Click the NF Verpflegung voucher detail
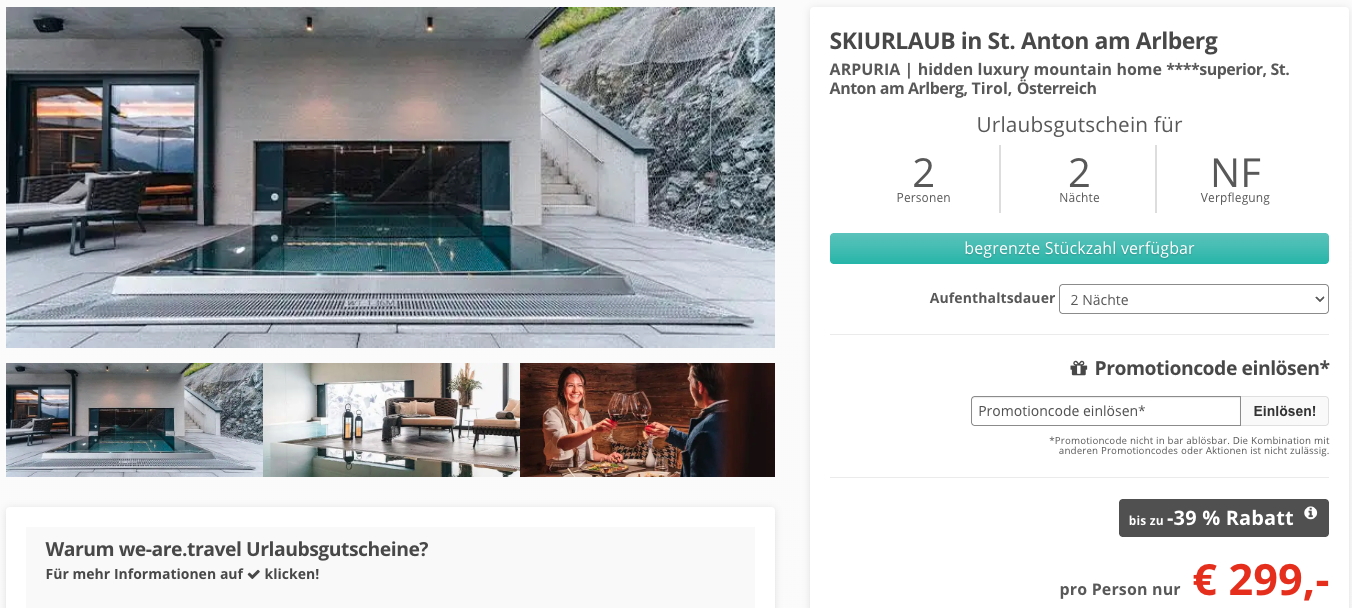Screen dimensions: 1352x608 tap(1235, 180)
